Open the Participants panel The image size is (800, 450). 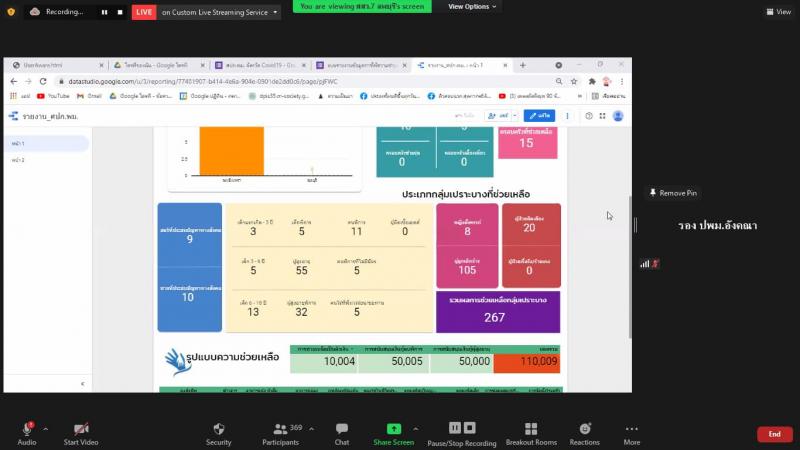(281, 434)
